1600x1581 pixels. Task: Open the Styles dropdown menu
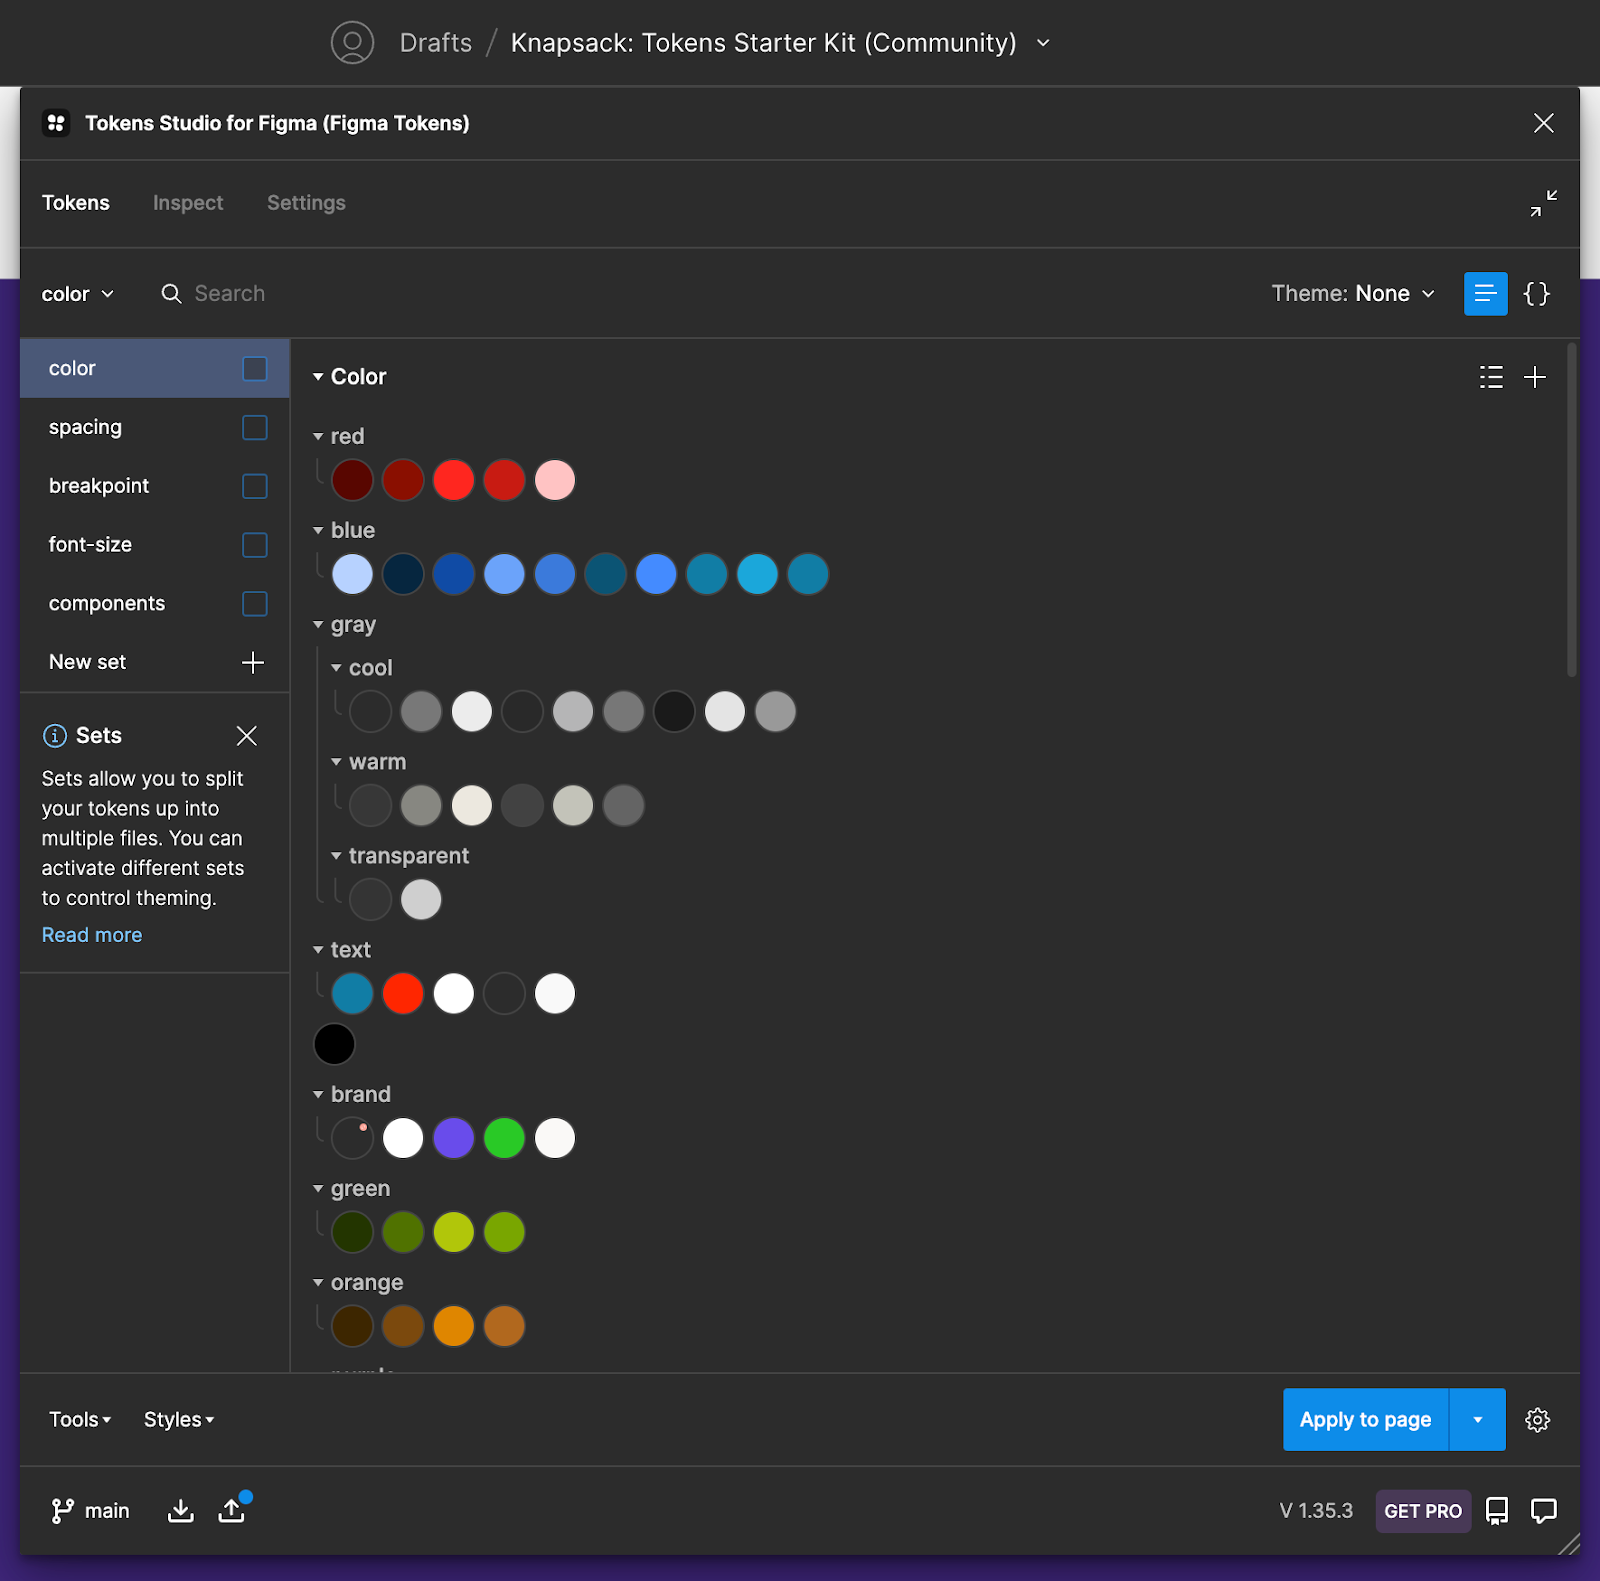click(179, 1420)
